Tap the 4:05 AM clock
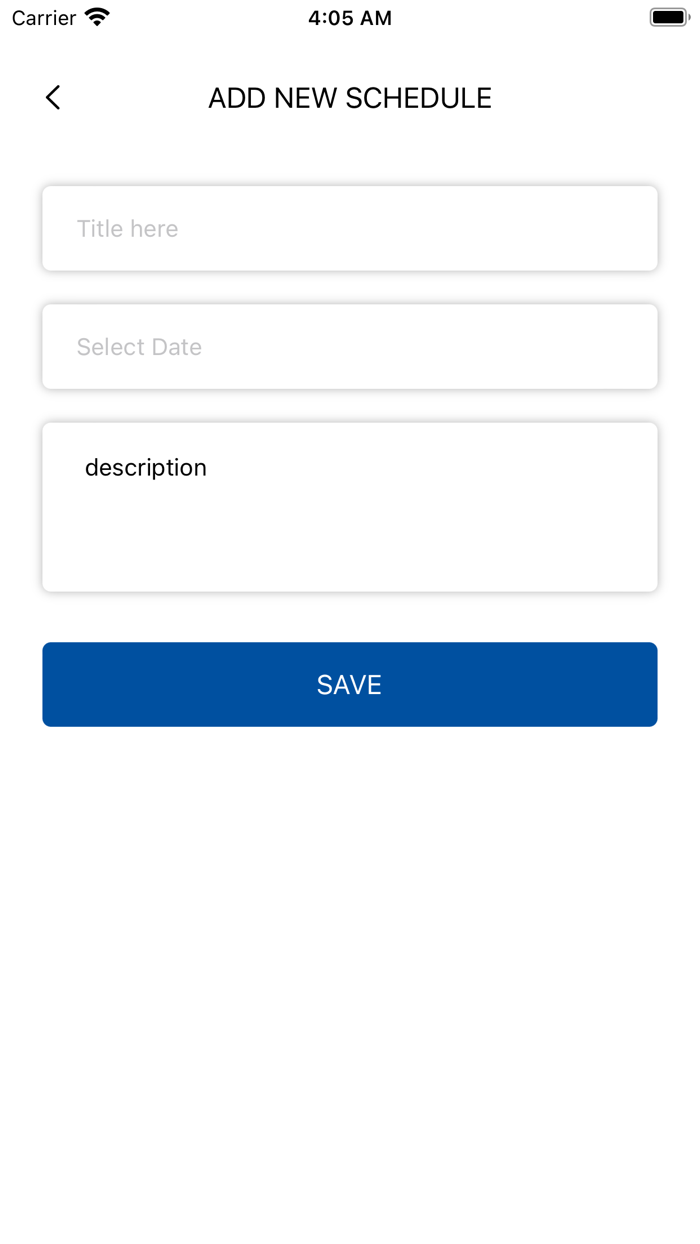Image resolution: width=700 pixels, height=1244 pixels. [x=350, y=18]
